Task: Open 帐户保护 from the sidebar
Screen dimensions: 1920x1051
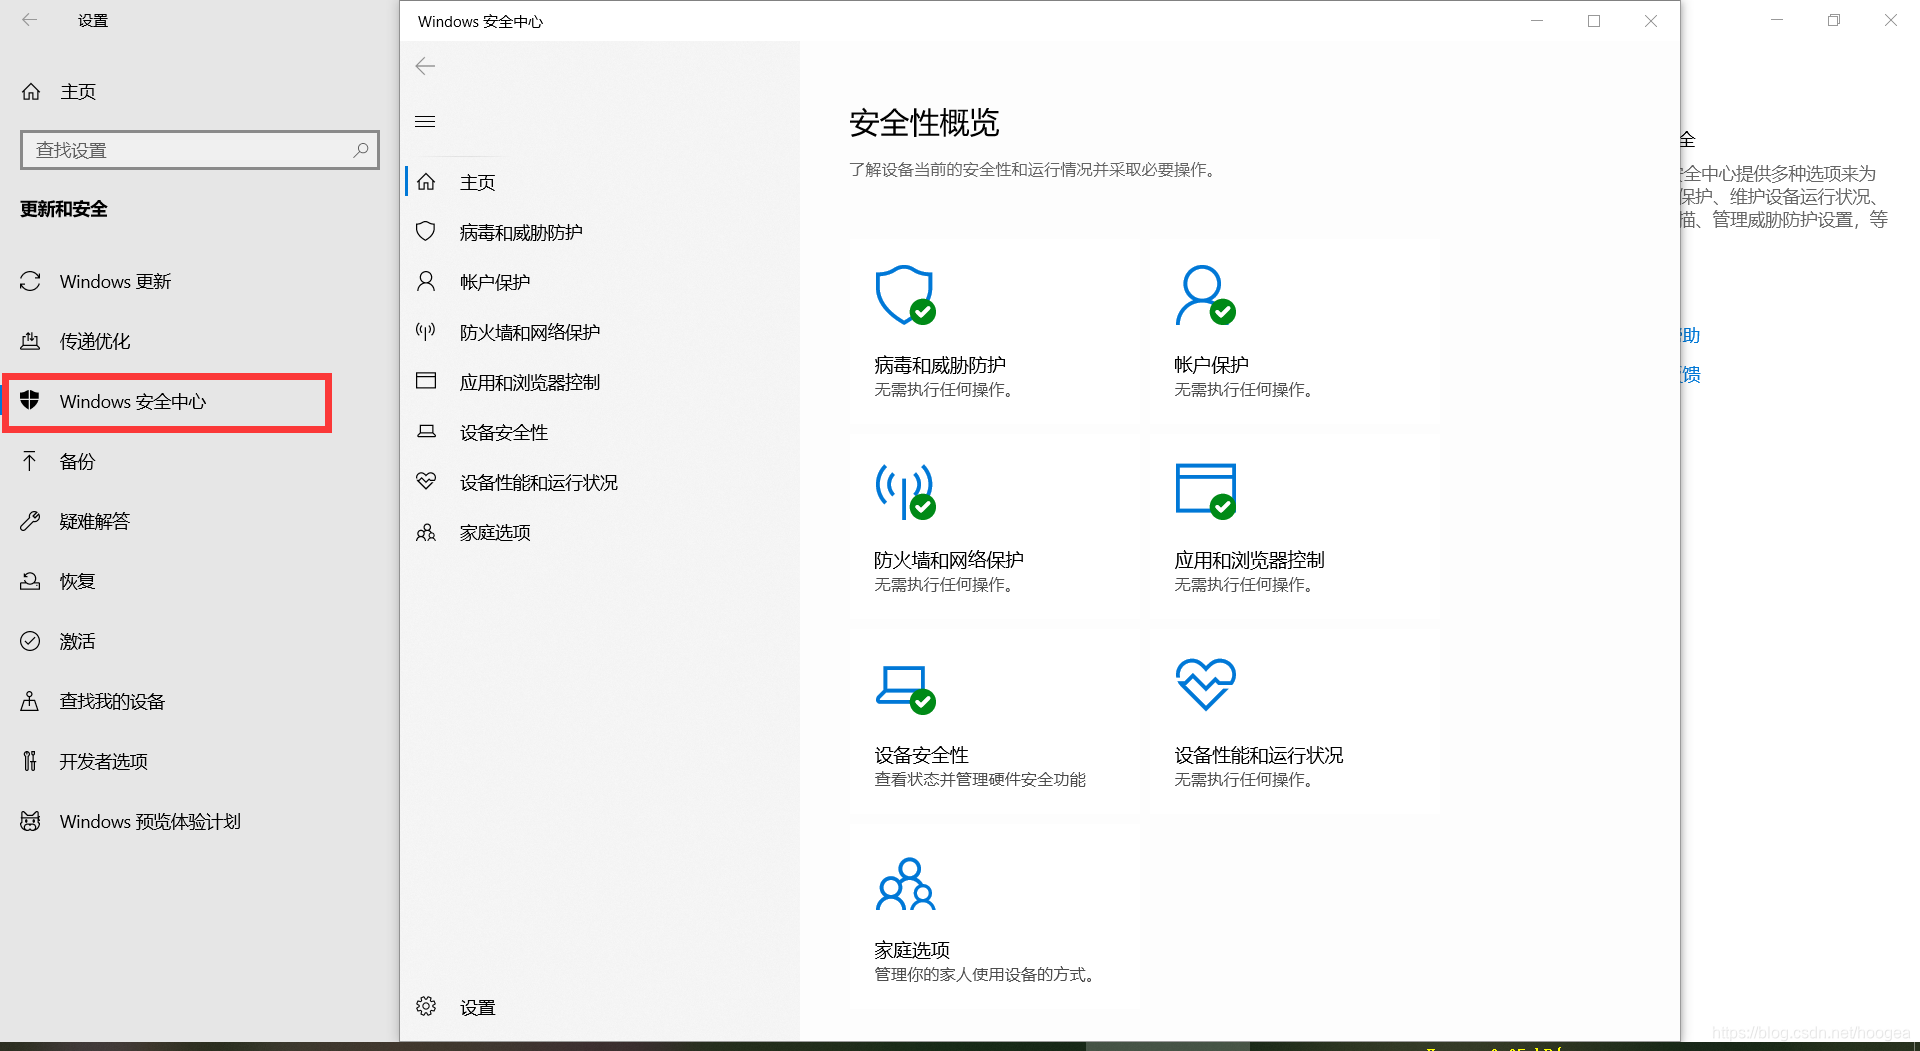Action: pyautogui.click(x=494, y=281)
